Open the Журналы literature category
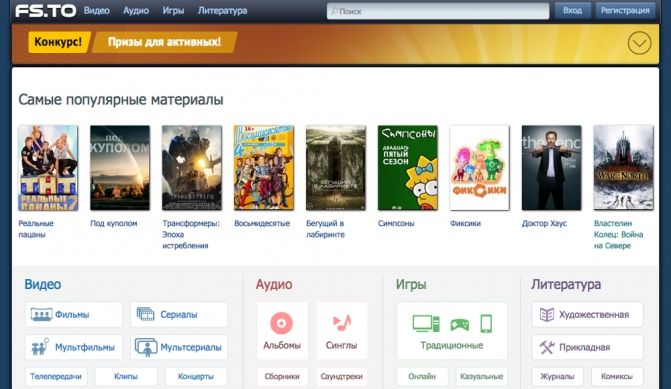Screen dimensions: 671x389 click(x=558, y=377)
